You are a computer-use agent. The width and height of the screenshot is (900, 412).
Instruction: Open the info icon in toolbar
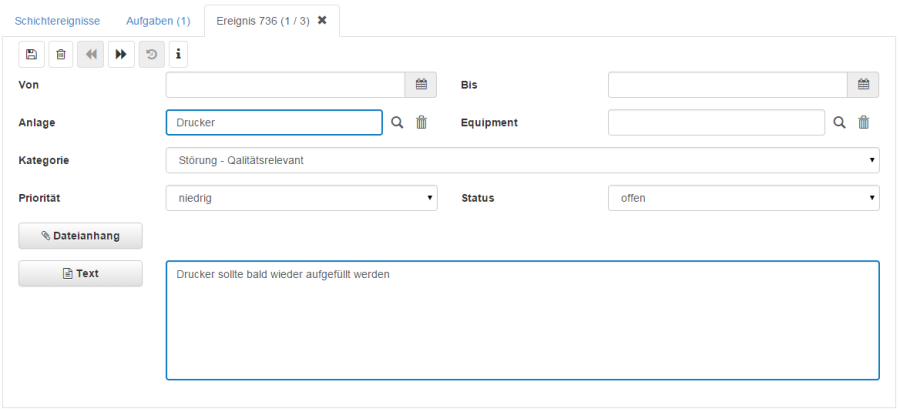[x=179, y=54]
